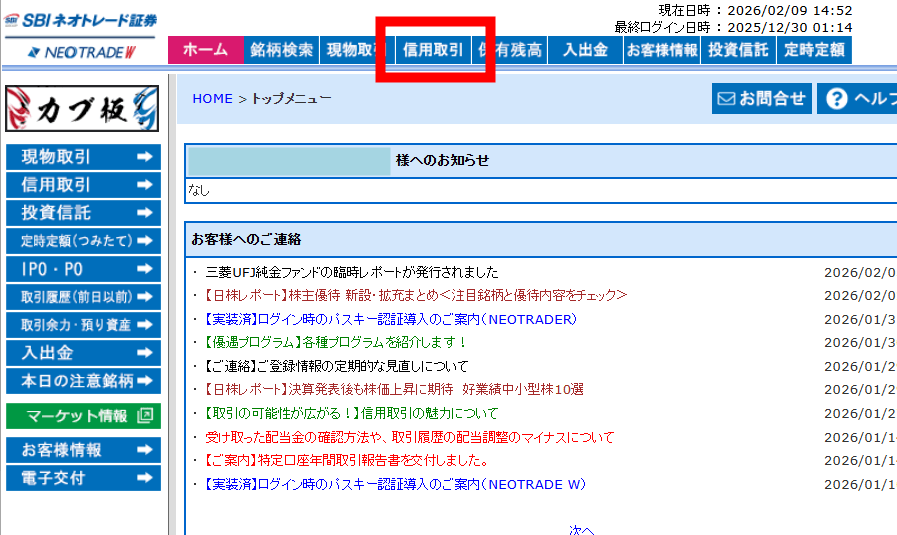897x535 pixels.
Task: Click the SBIネオトレード証券 logo
Action: pos(80,21)
